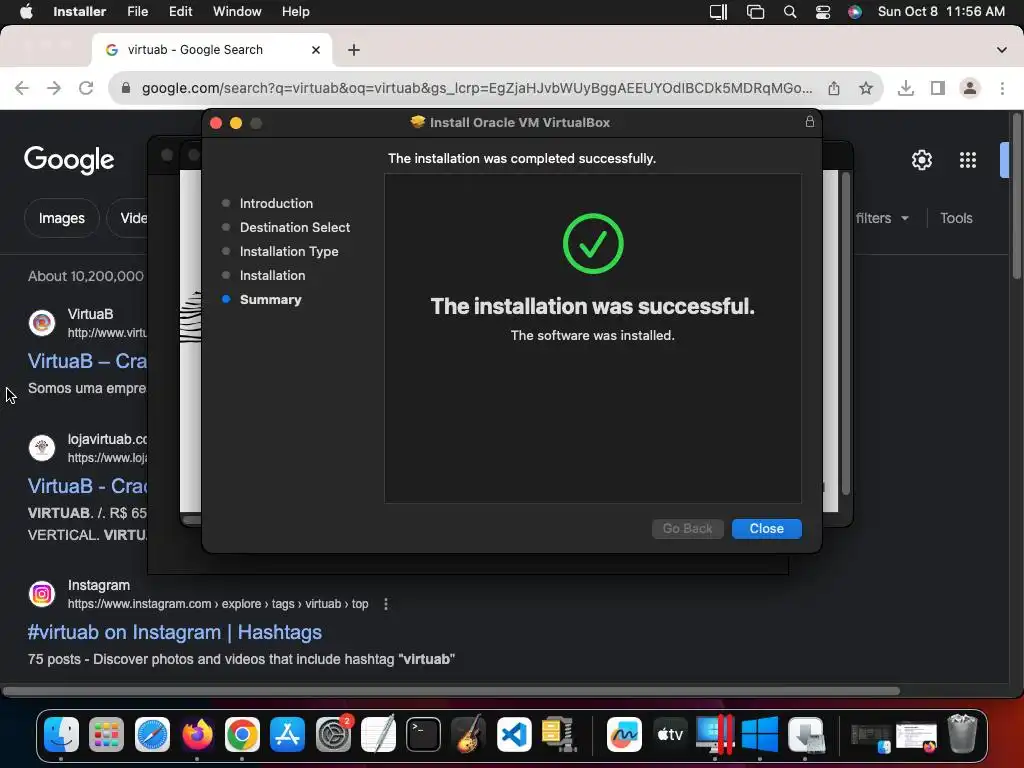This screenshot has width=1024, height=768.
Task: Open the Apple menu
Action: point(26,12)
